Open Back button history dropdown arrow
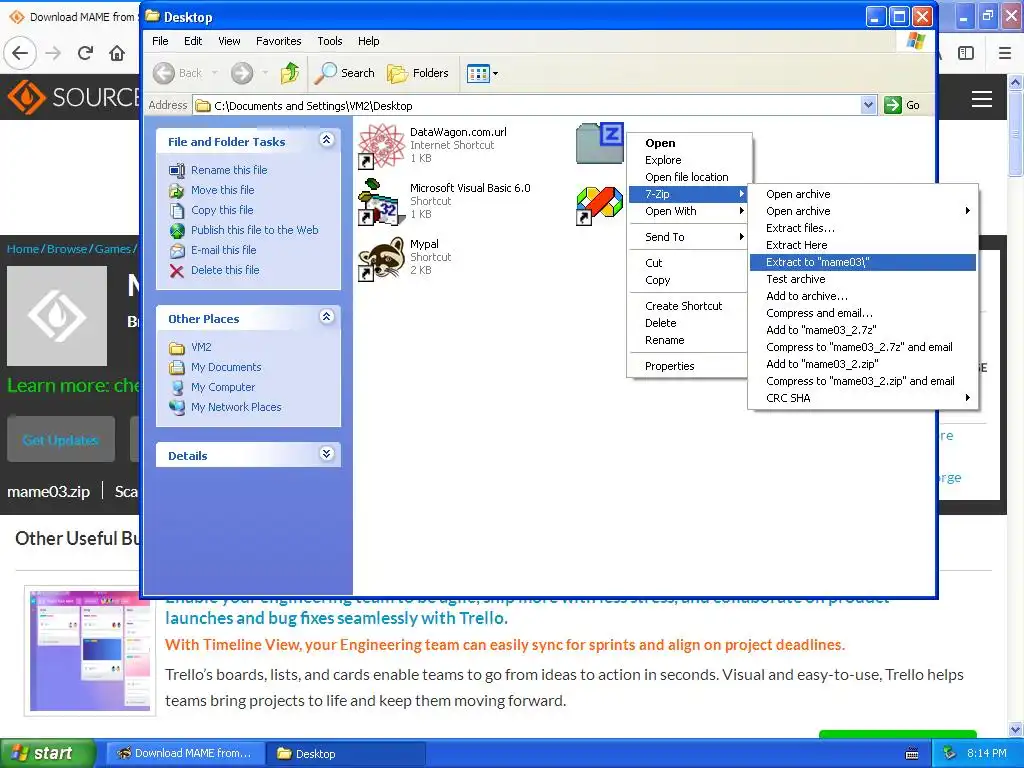 214,73
